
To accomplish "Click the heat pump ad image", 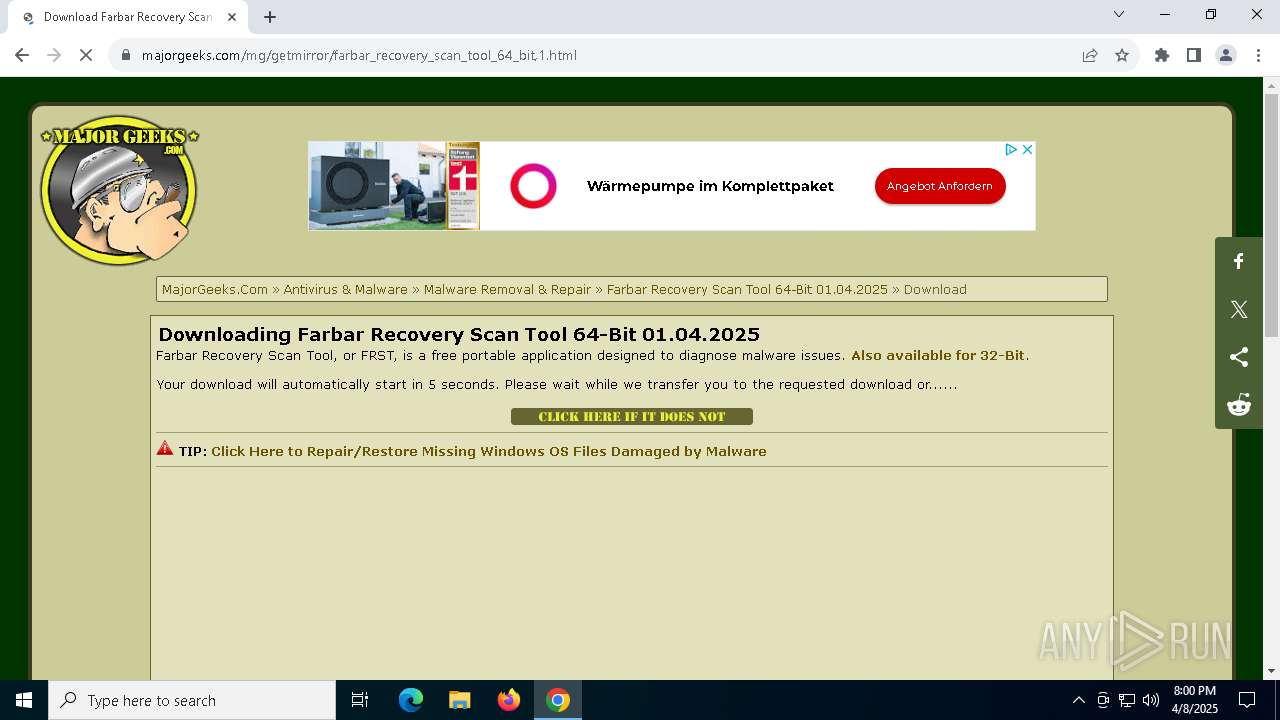I will click(394, 186).
